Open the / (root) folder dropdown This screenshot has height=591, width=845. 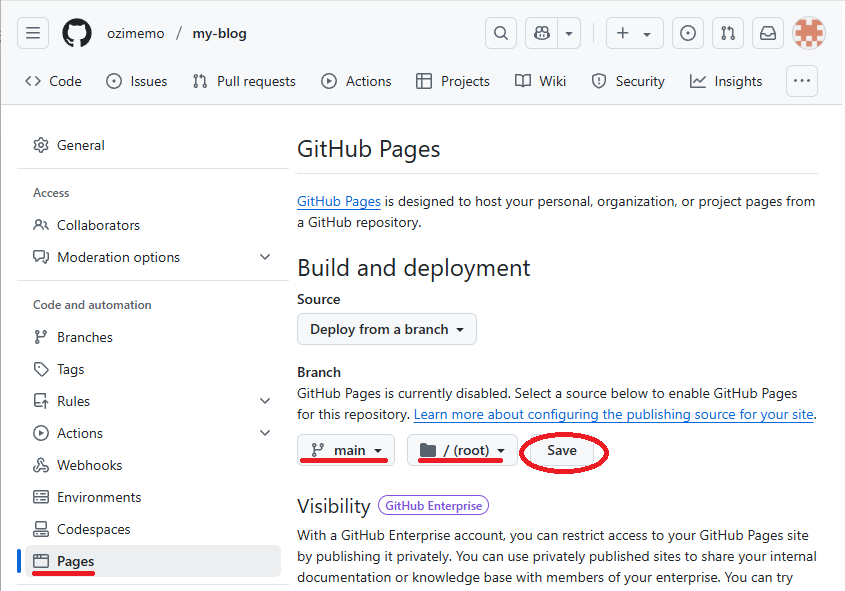[x=462, y=450]
